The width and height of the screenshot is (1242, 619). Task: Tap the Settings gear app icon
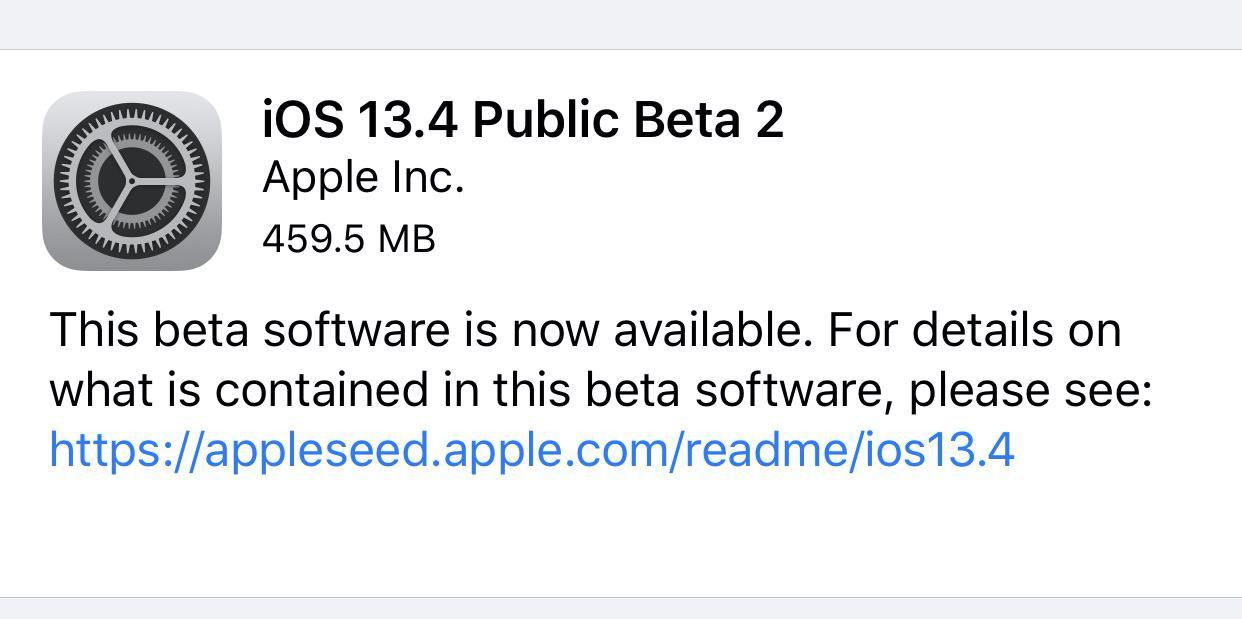pos(131,181)
